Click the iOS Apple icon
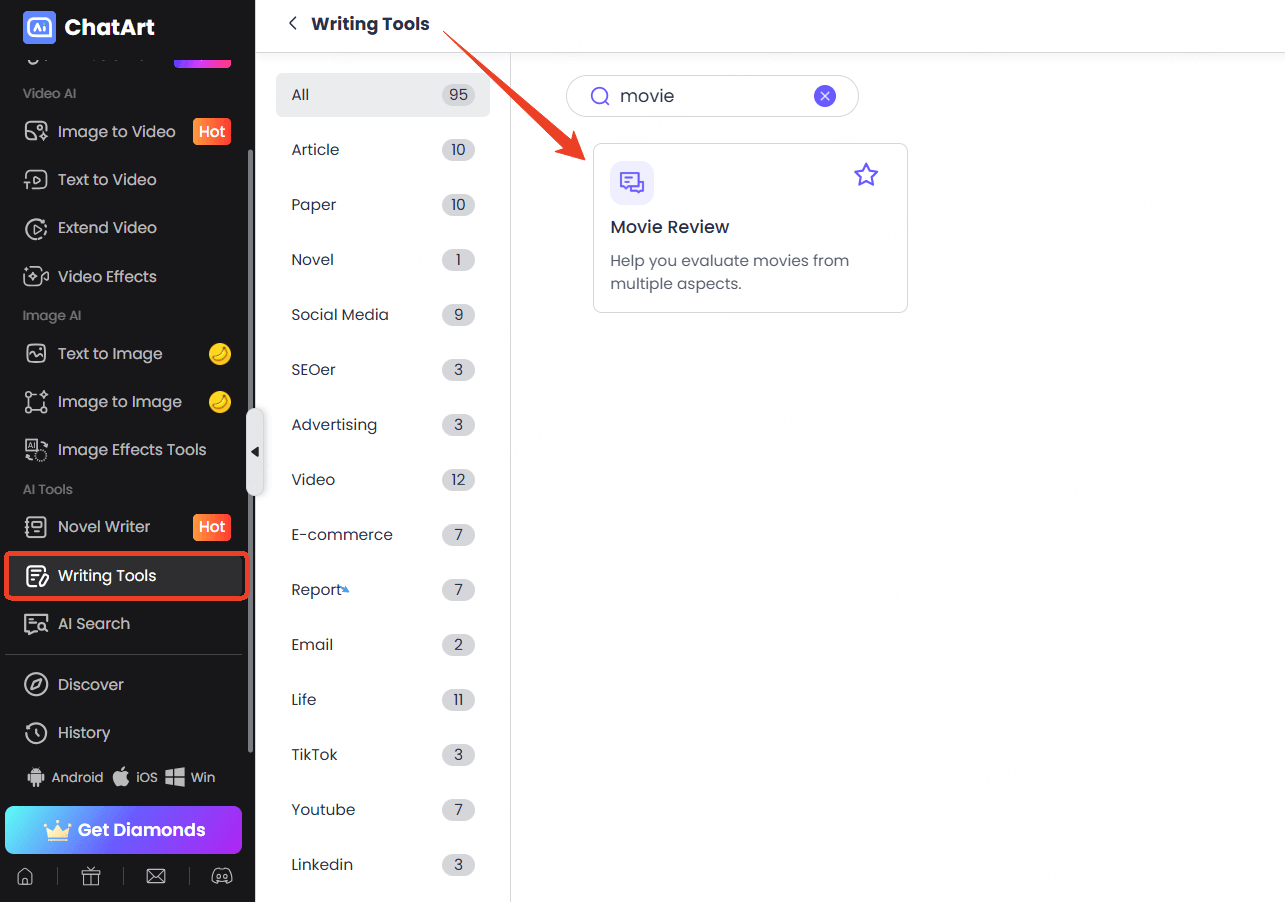This screenshot has width=1285, height=902. (x=121, y=777)
